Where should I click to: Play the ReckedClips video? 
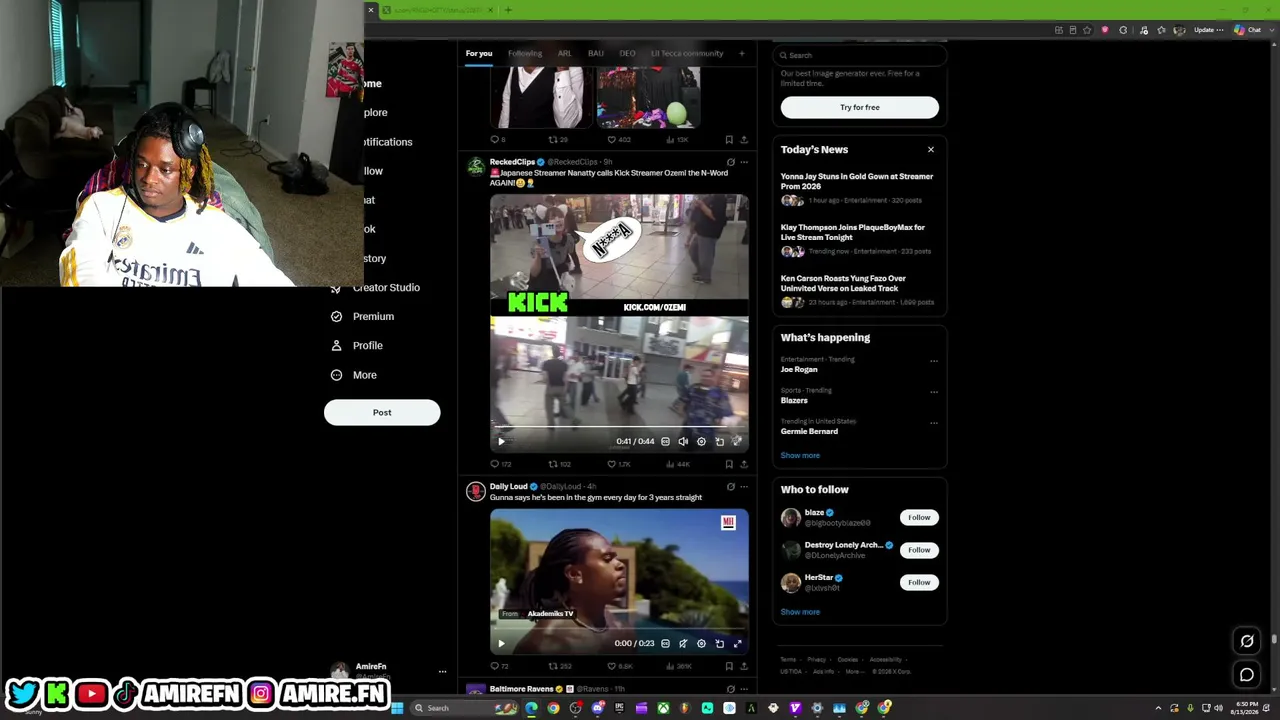[502, 441]
